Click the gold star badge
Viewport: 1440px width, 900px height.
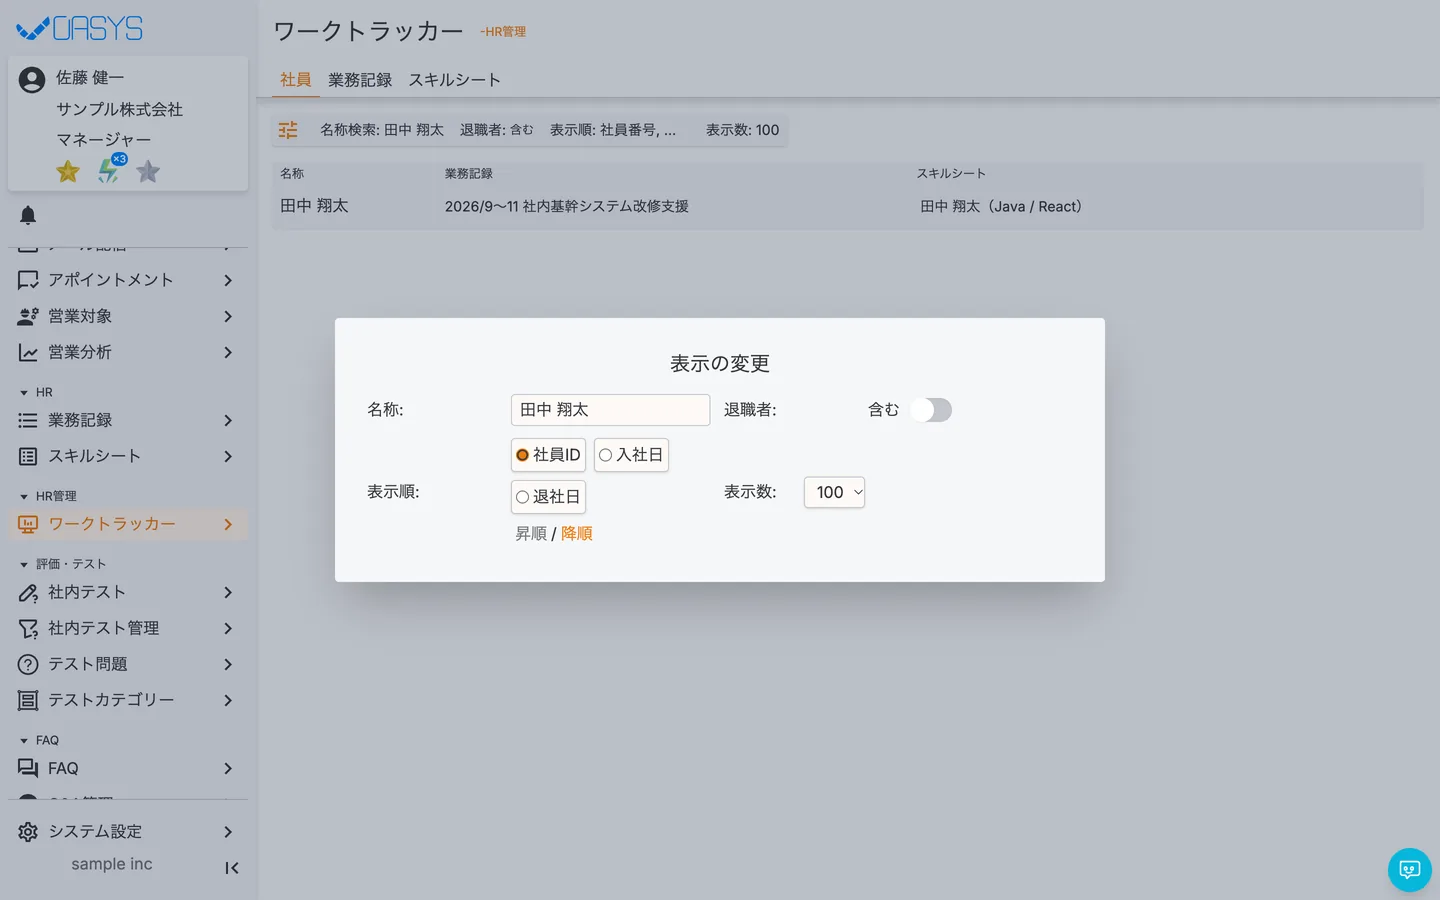pos(68,171)
